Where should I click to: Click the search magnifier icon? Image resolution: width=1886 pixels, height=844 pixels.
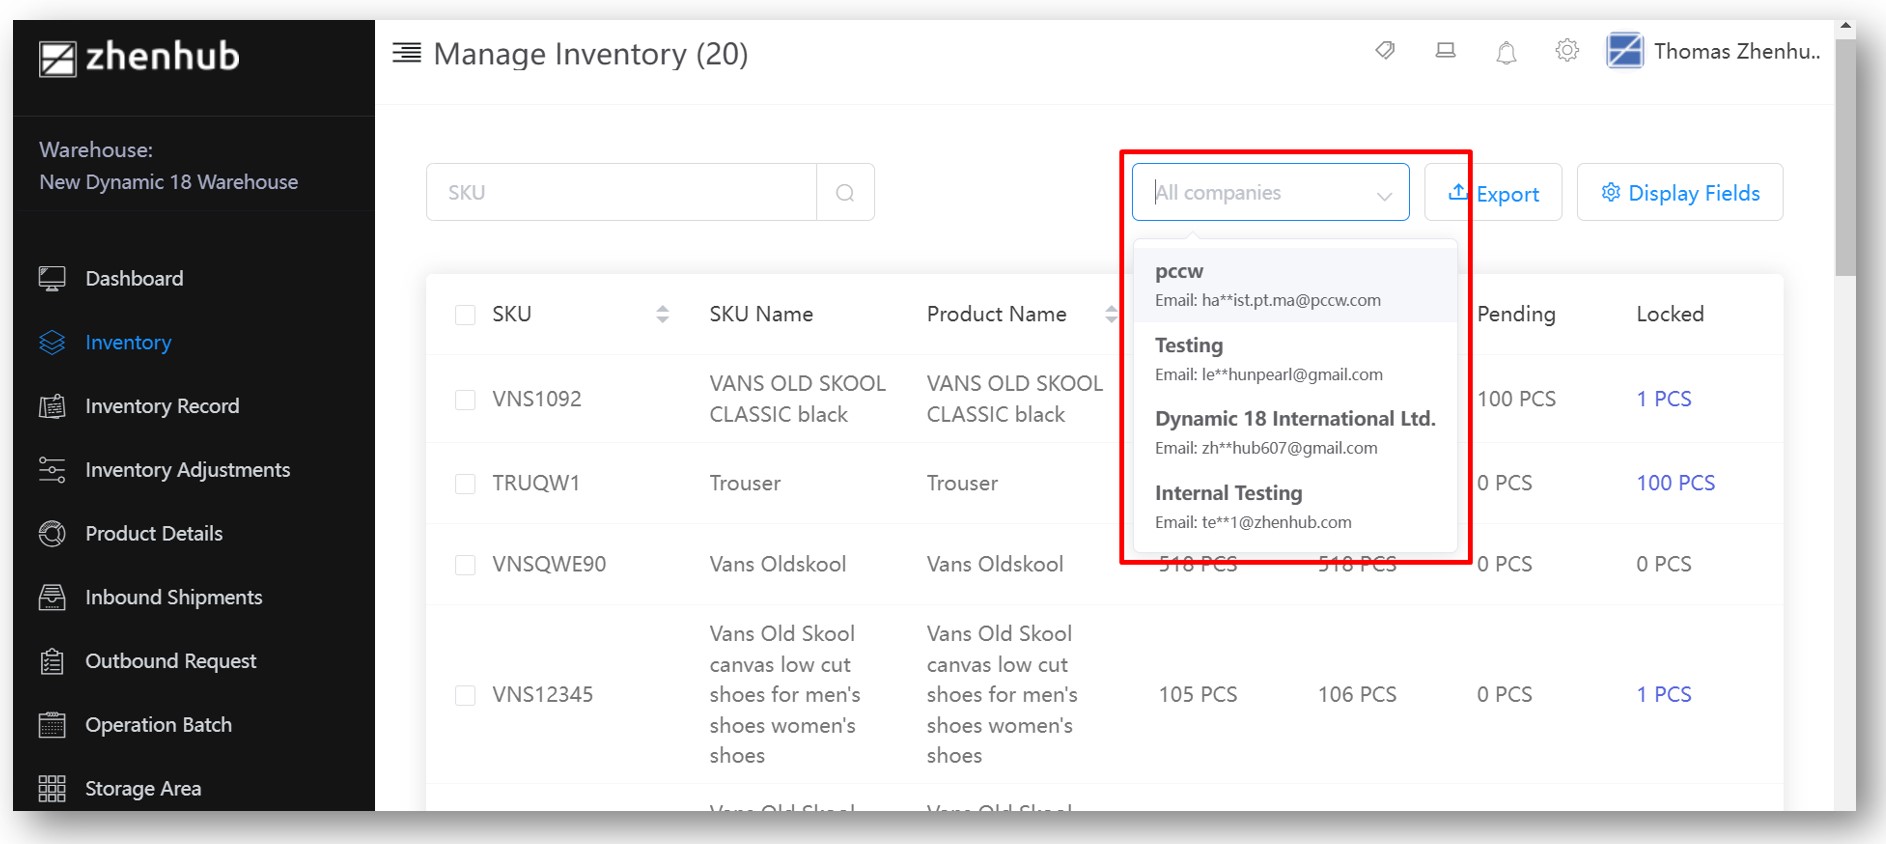click(x=845, y=193)
